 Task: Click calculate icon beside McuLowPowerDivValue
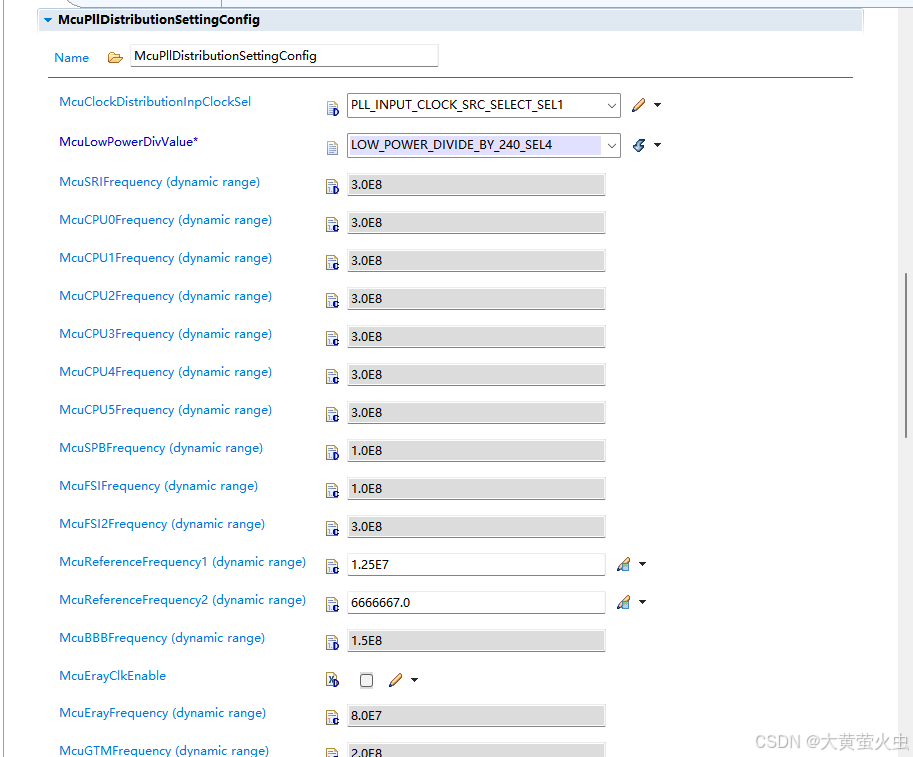pos(639,145)
